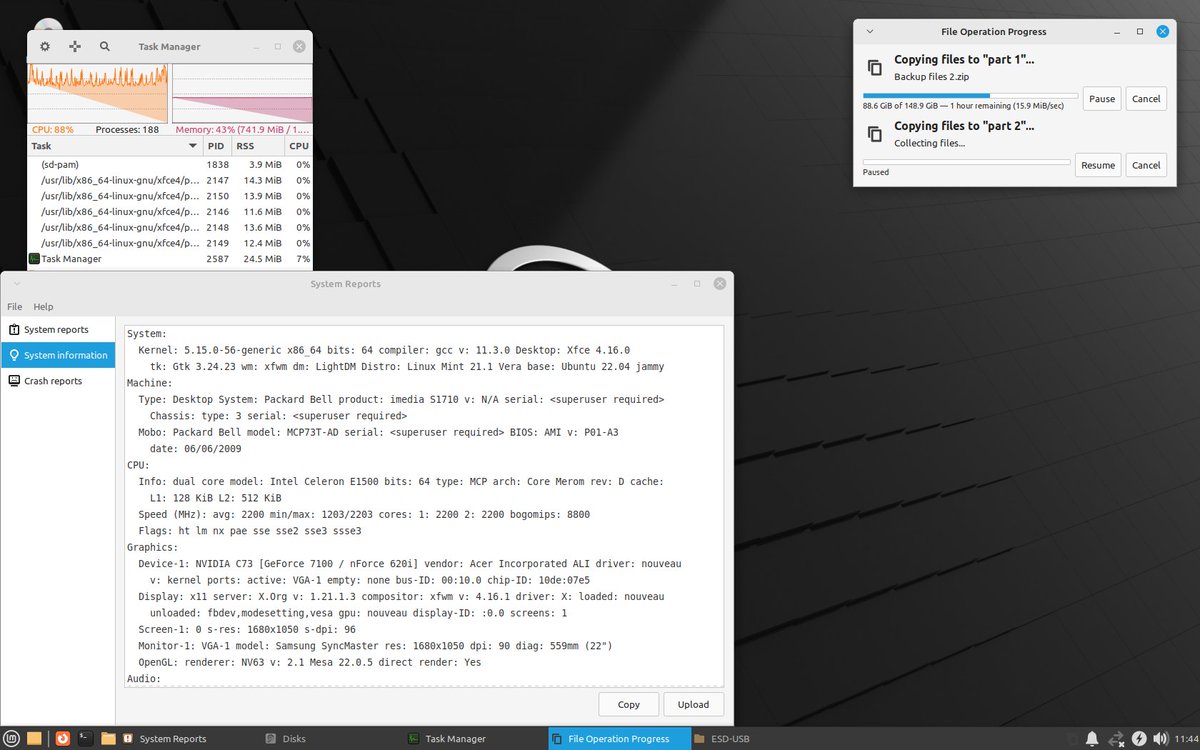Open the power manager tray icon
The image size is (1200, 750).
[x=1139, y=738]
